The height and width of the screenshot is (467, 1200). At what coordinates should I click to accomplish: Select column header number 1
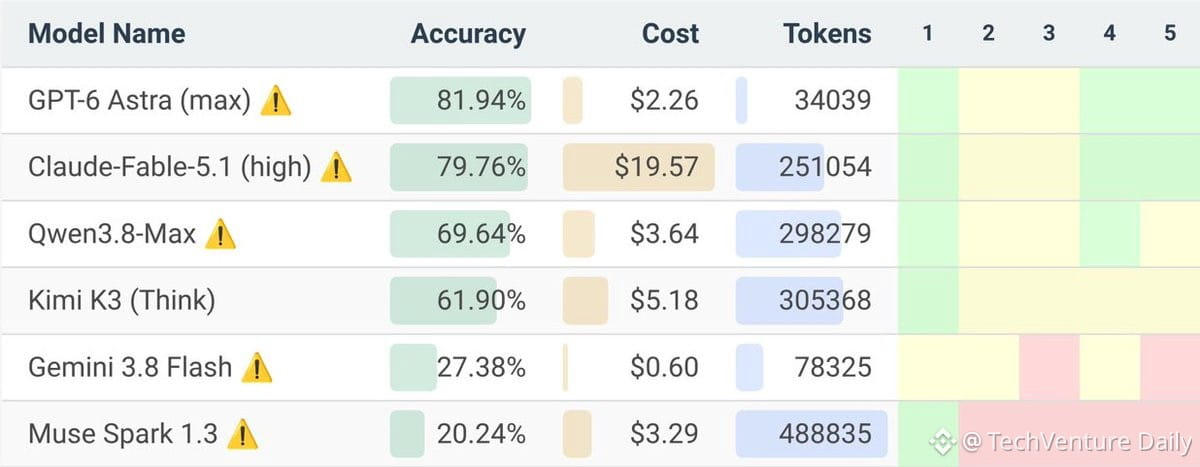coord(928,33)
